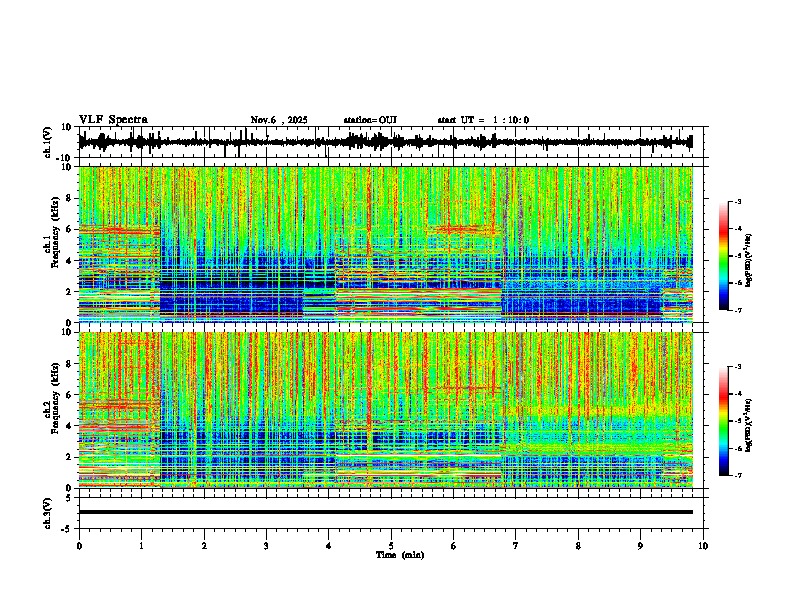This screenshot has height=612, width=792.
Task: Click the "Time (min)" axis label
Action: coord(400,555)
